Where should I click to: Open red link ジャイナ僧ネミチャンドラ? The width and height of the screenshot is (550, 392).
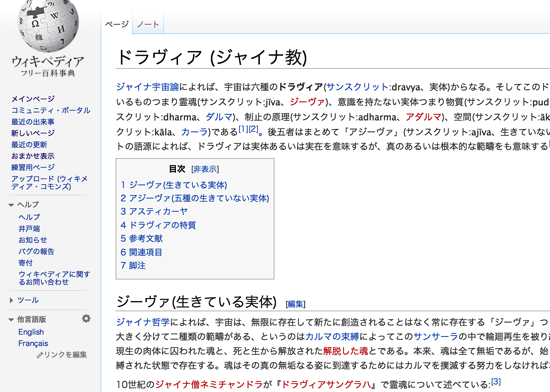(209, 385)
